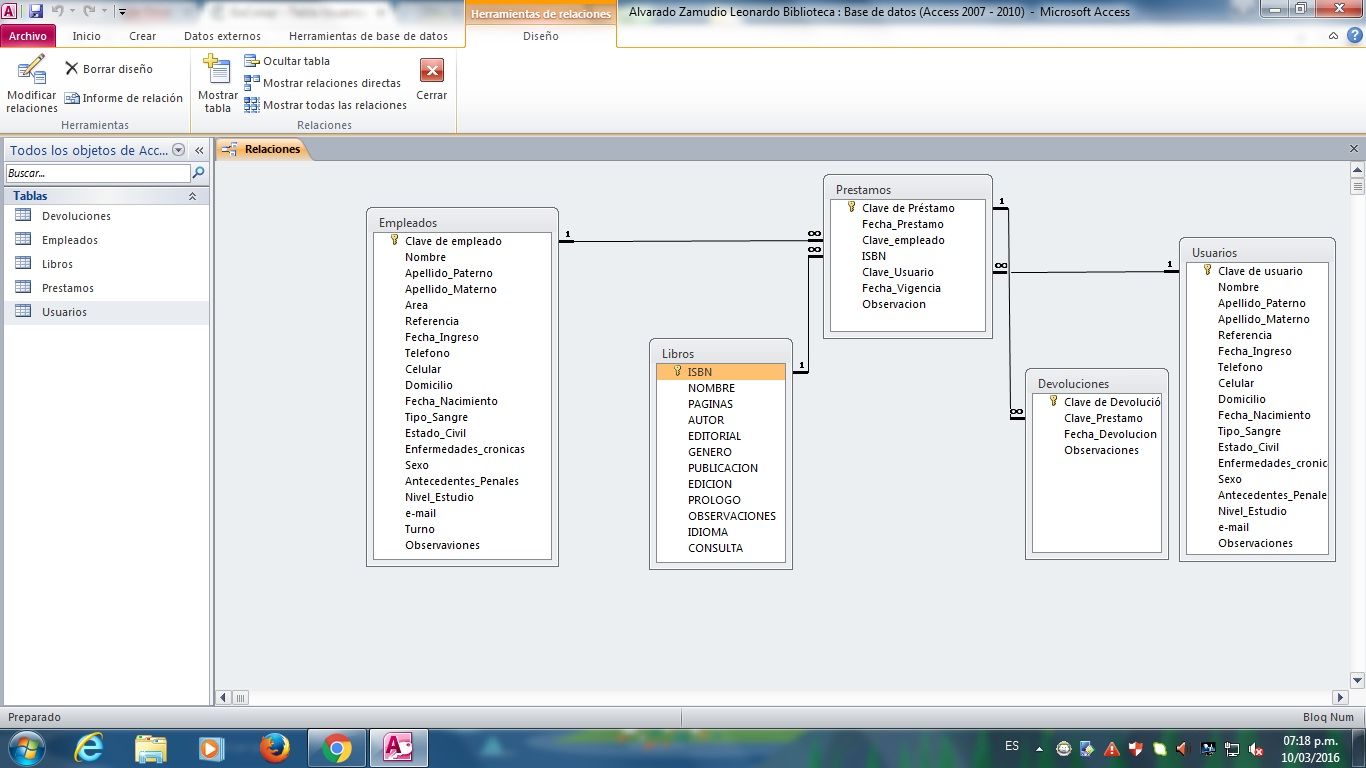Image resolution: width=1366 pixels, height=768 pixels.
Task: Open Herramientas de base de datos tab
Action: coord(368,36)
